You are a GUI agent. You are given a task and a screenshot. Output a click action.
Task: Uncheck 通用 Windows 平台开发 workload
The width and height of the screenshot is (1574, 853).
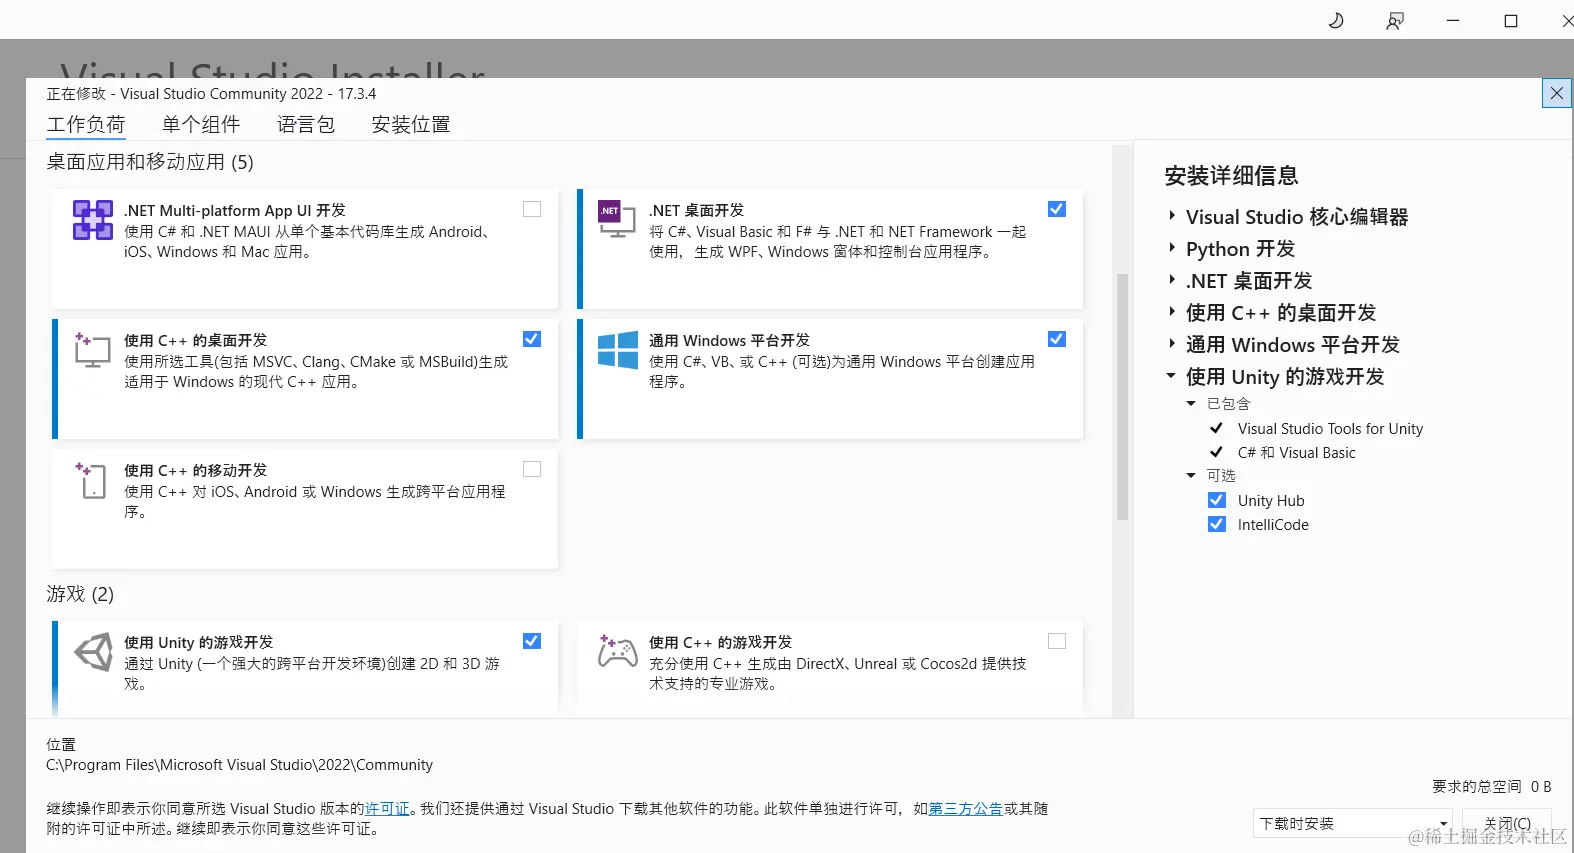click(1057, 339)
